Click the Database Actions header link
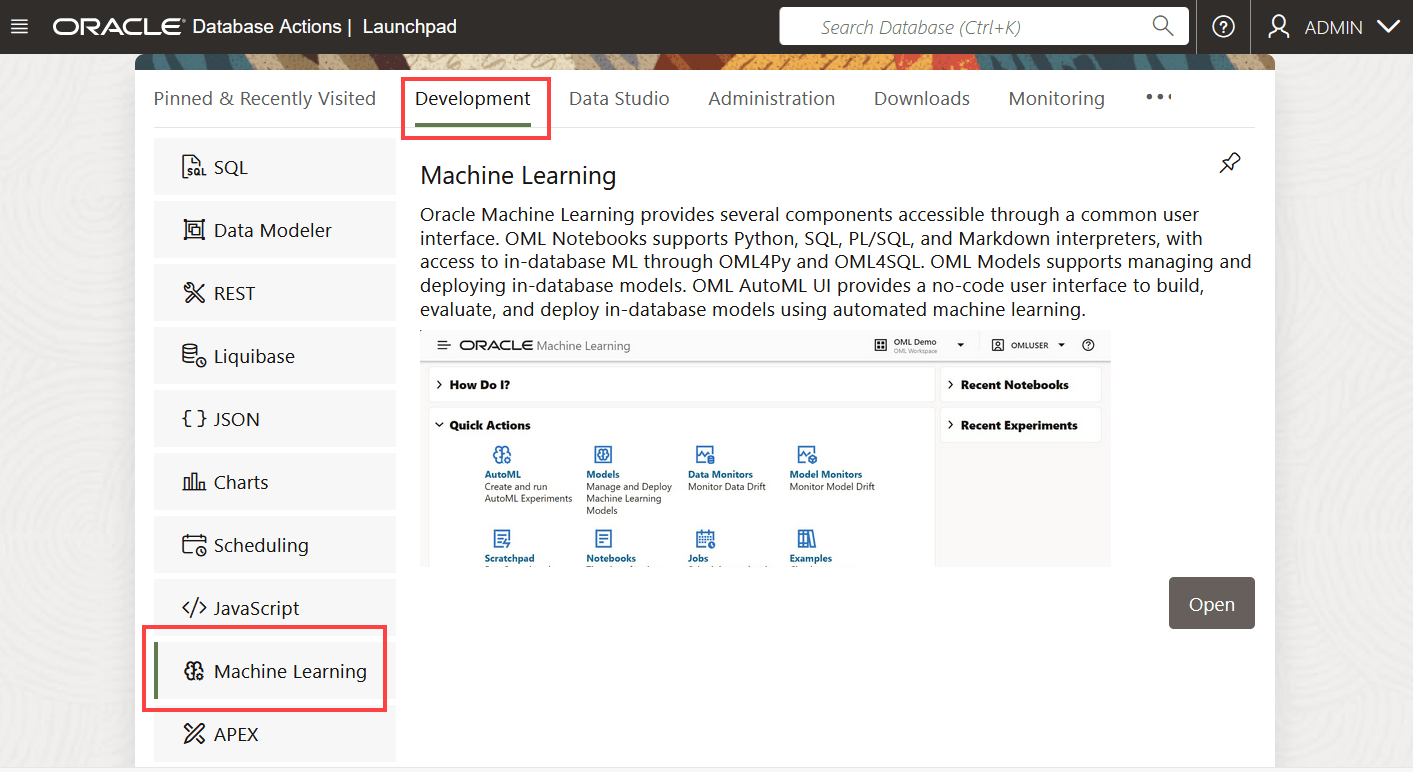The height and width of the screenshot is (772, 1413). 267,27
